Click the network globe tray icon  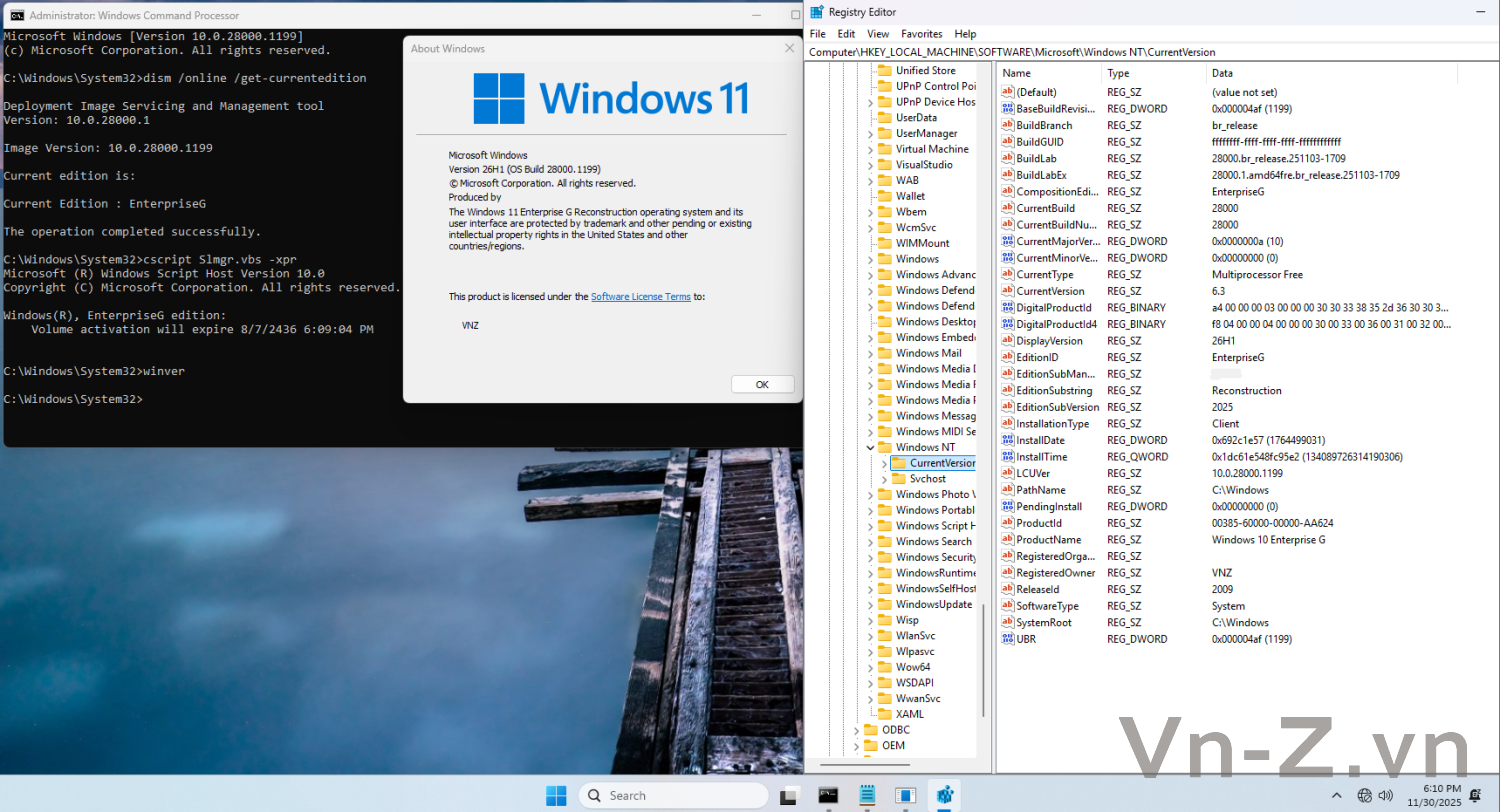(1364, 795)
